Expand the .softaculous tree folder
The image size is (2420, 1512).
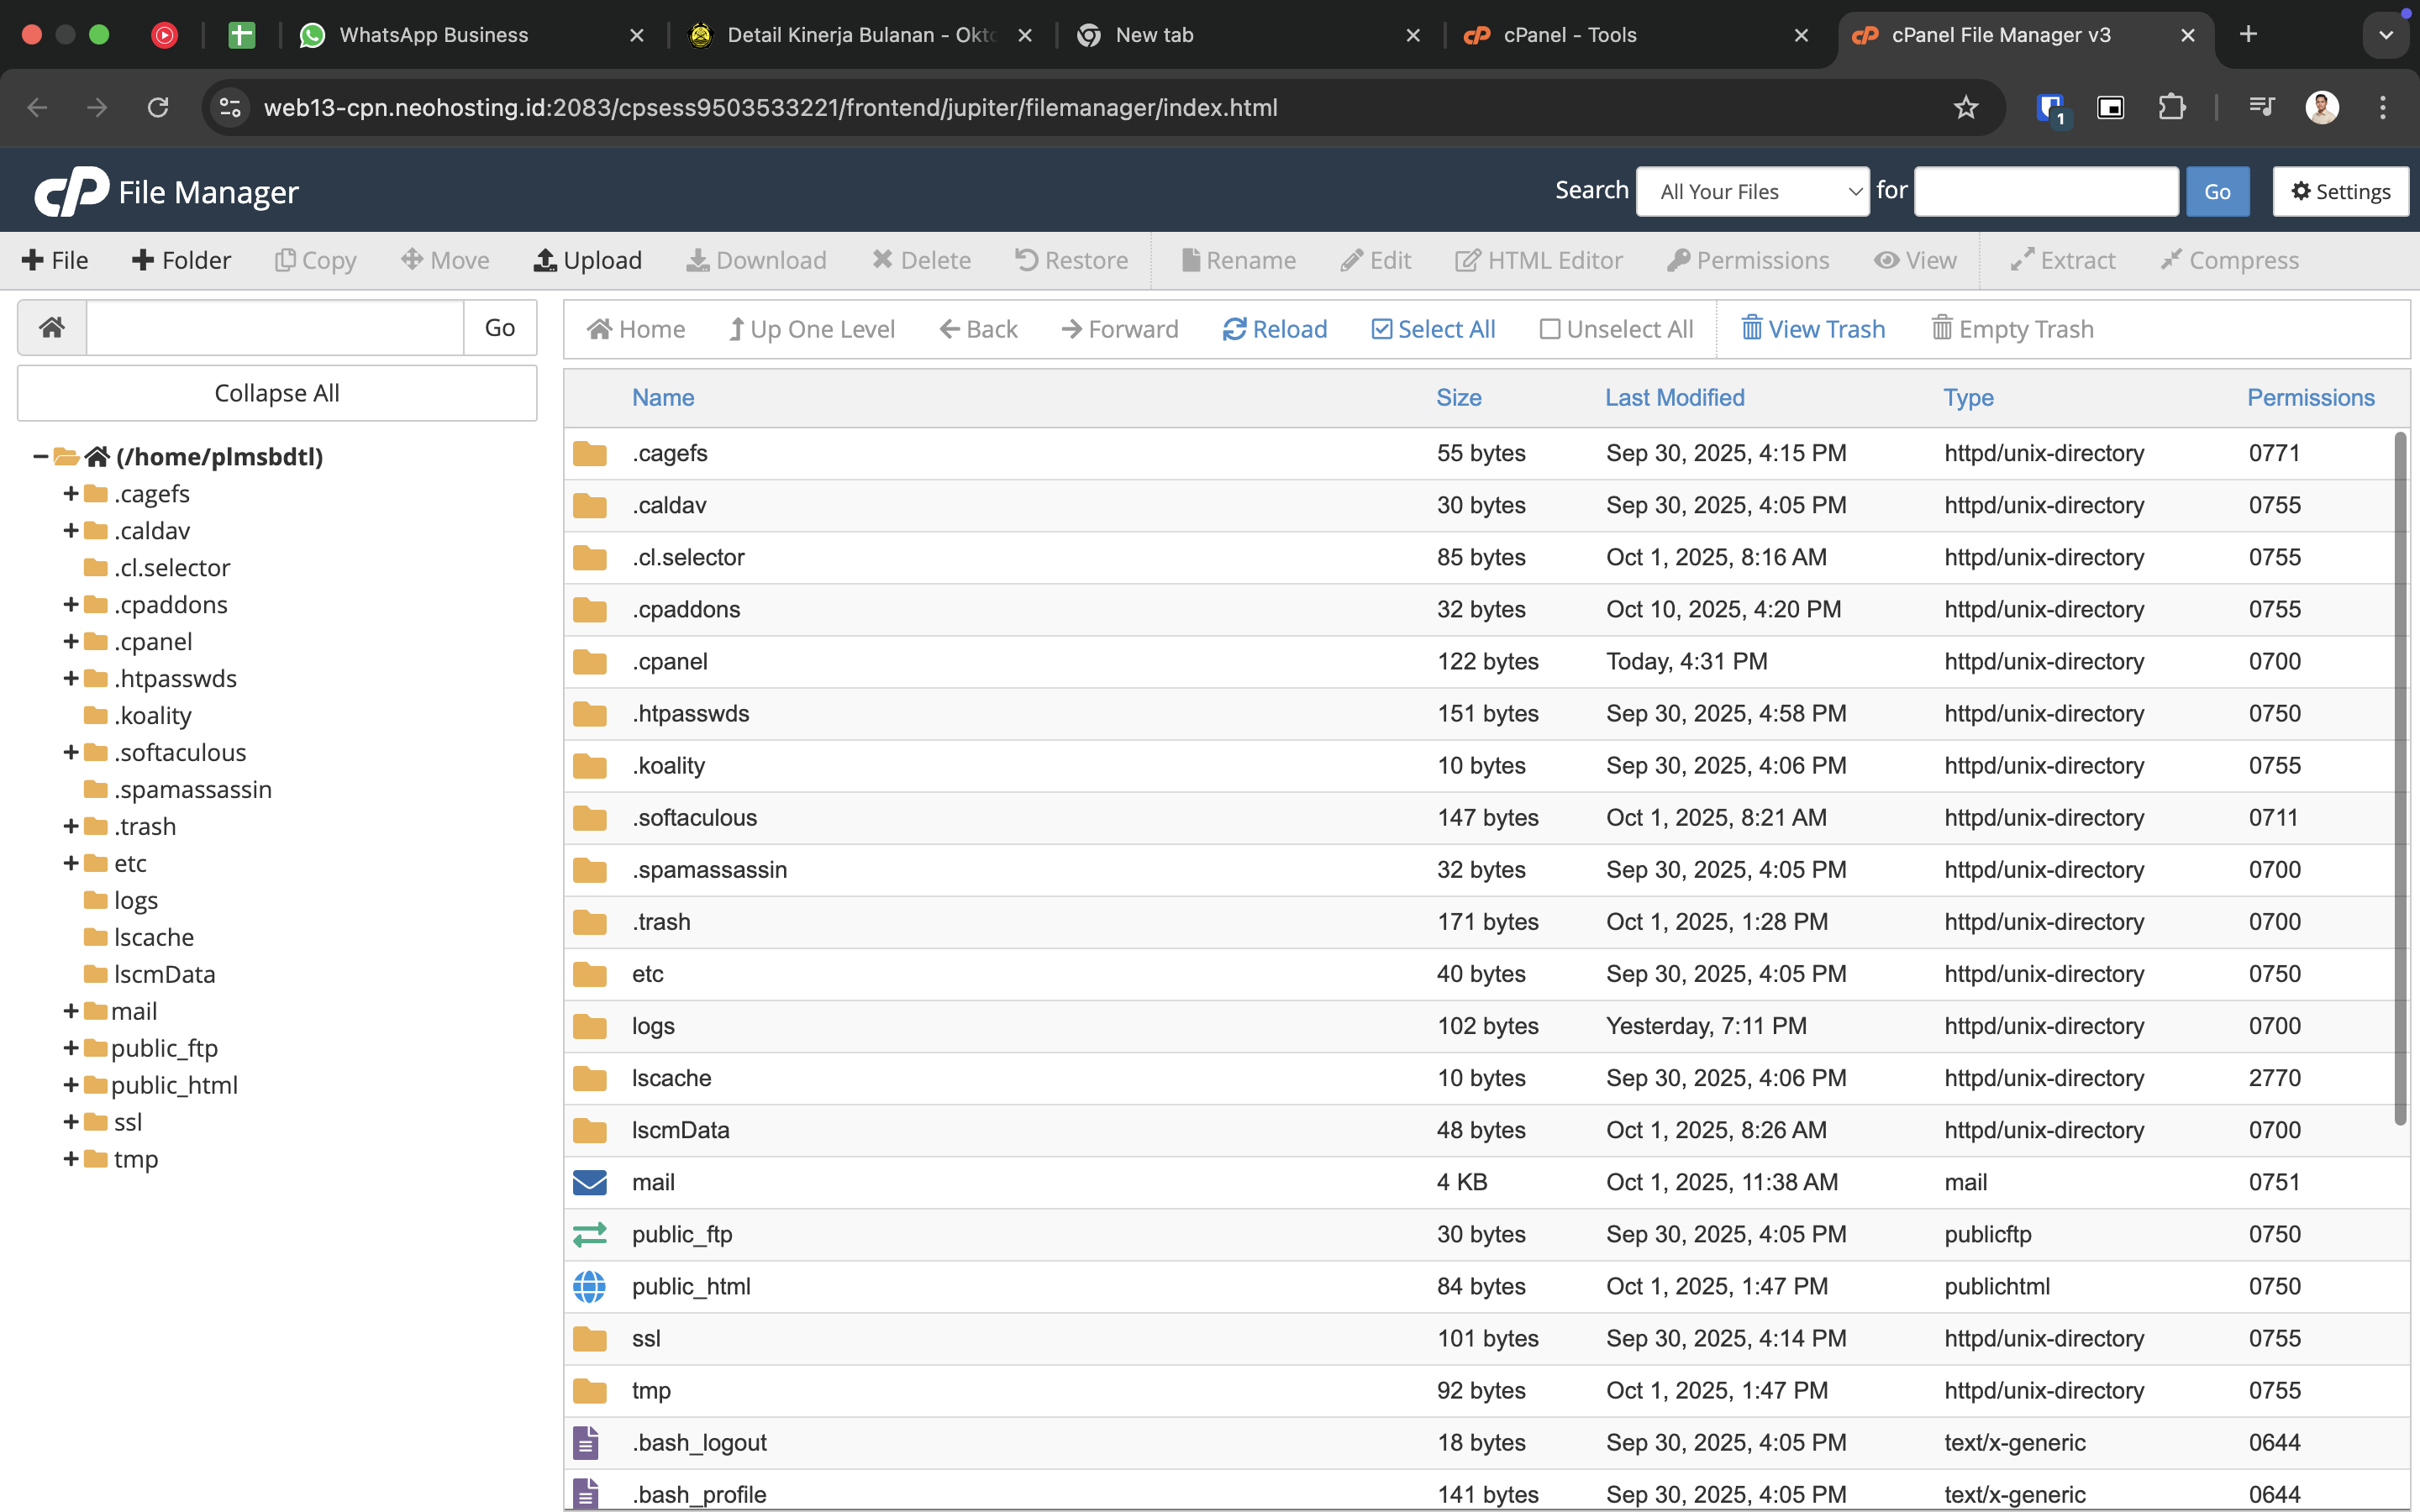(x=71, y=752)
